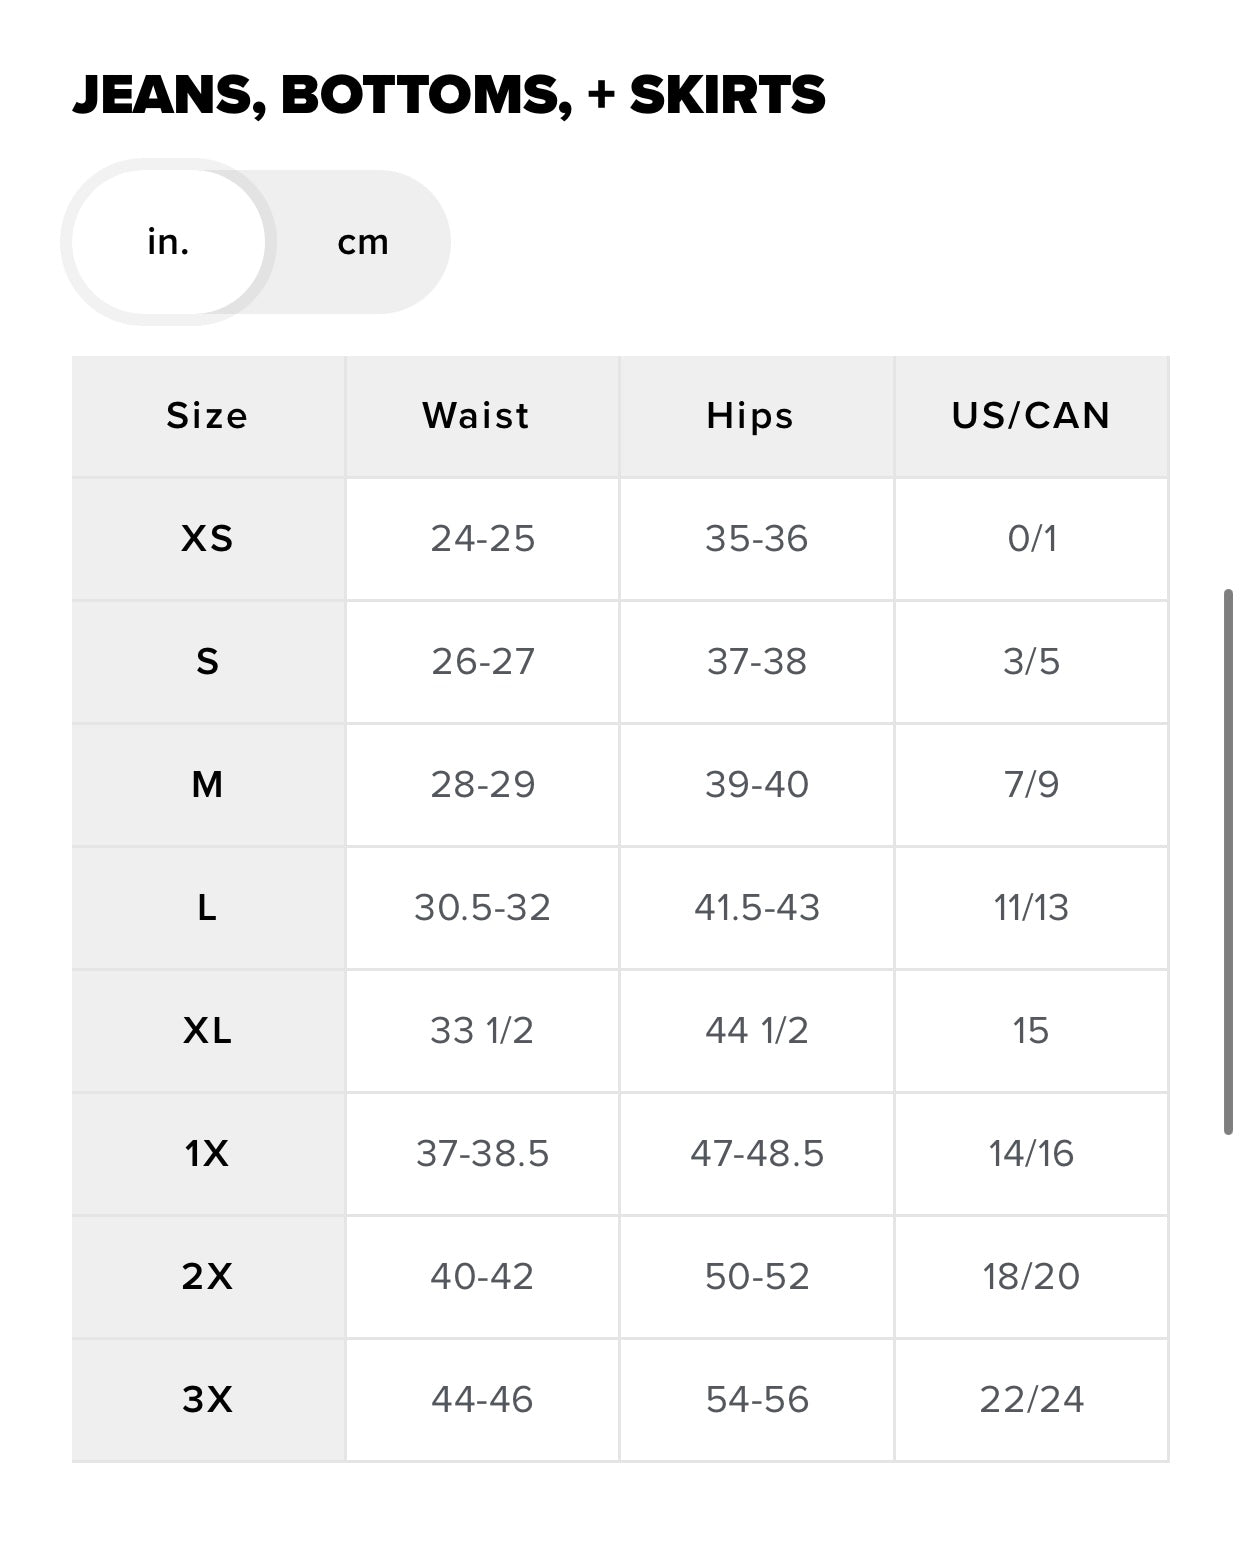
Task: Select the M size row label
Action: coord(207,785)
